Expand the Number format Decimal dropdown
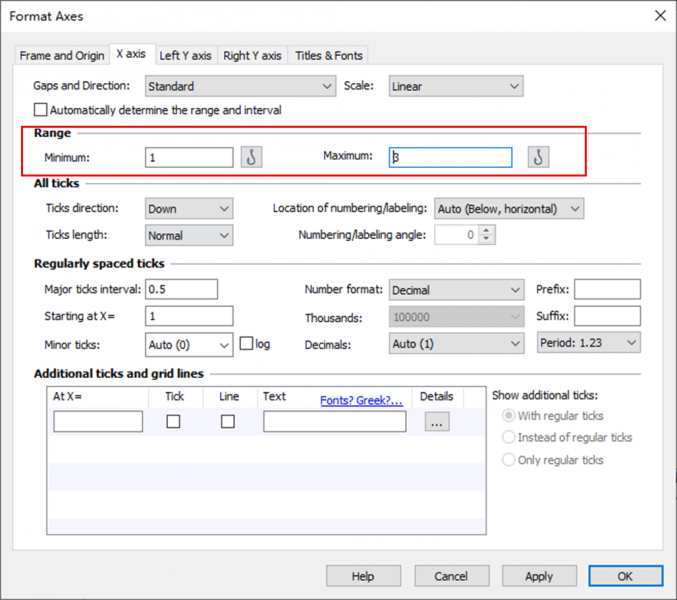 (455, 290)
